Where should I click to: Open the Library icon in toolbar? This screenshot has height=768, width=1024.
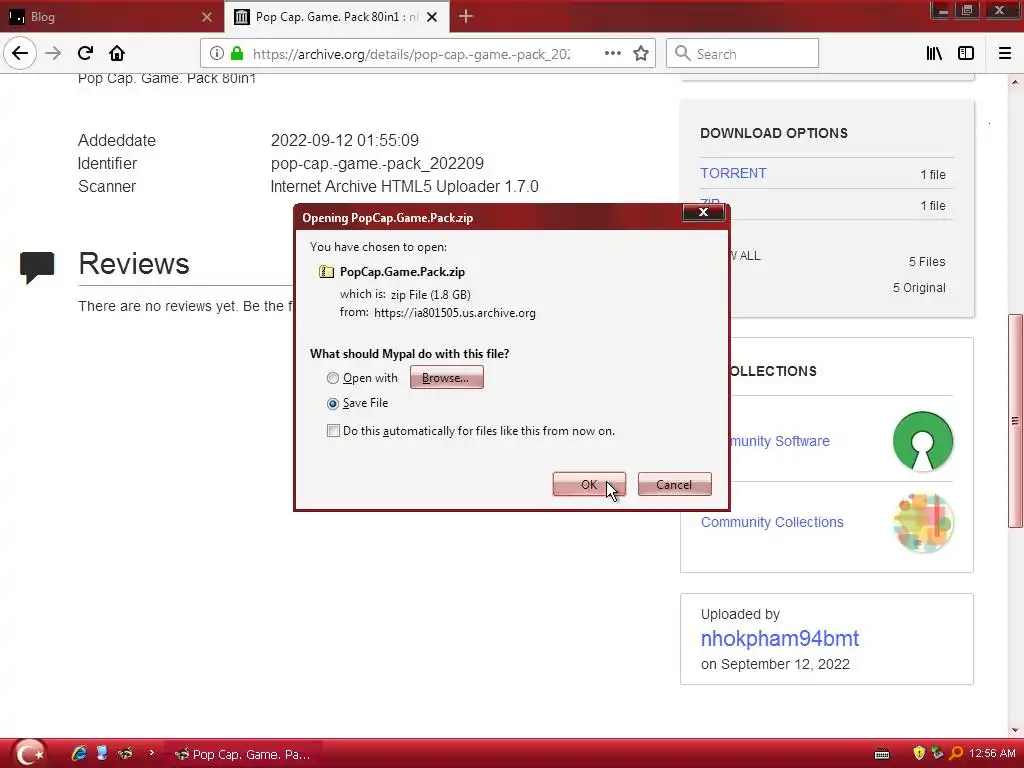(x=934, y=54)
